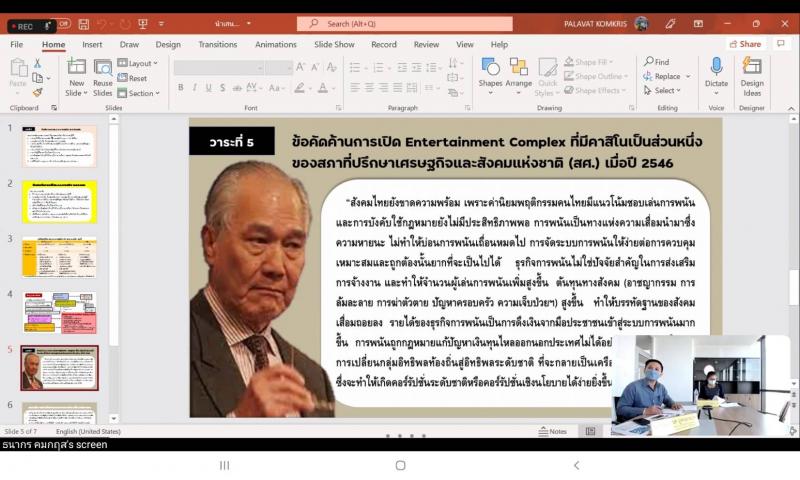
Task: Tap the Android back navigation arrow
Action: click(x=577, y=465)
